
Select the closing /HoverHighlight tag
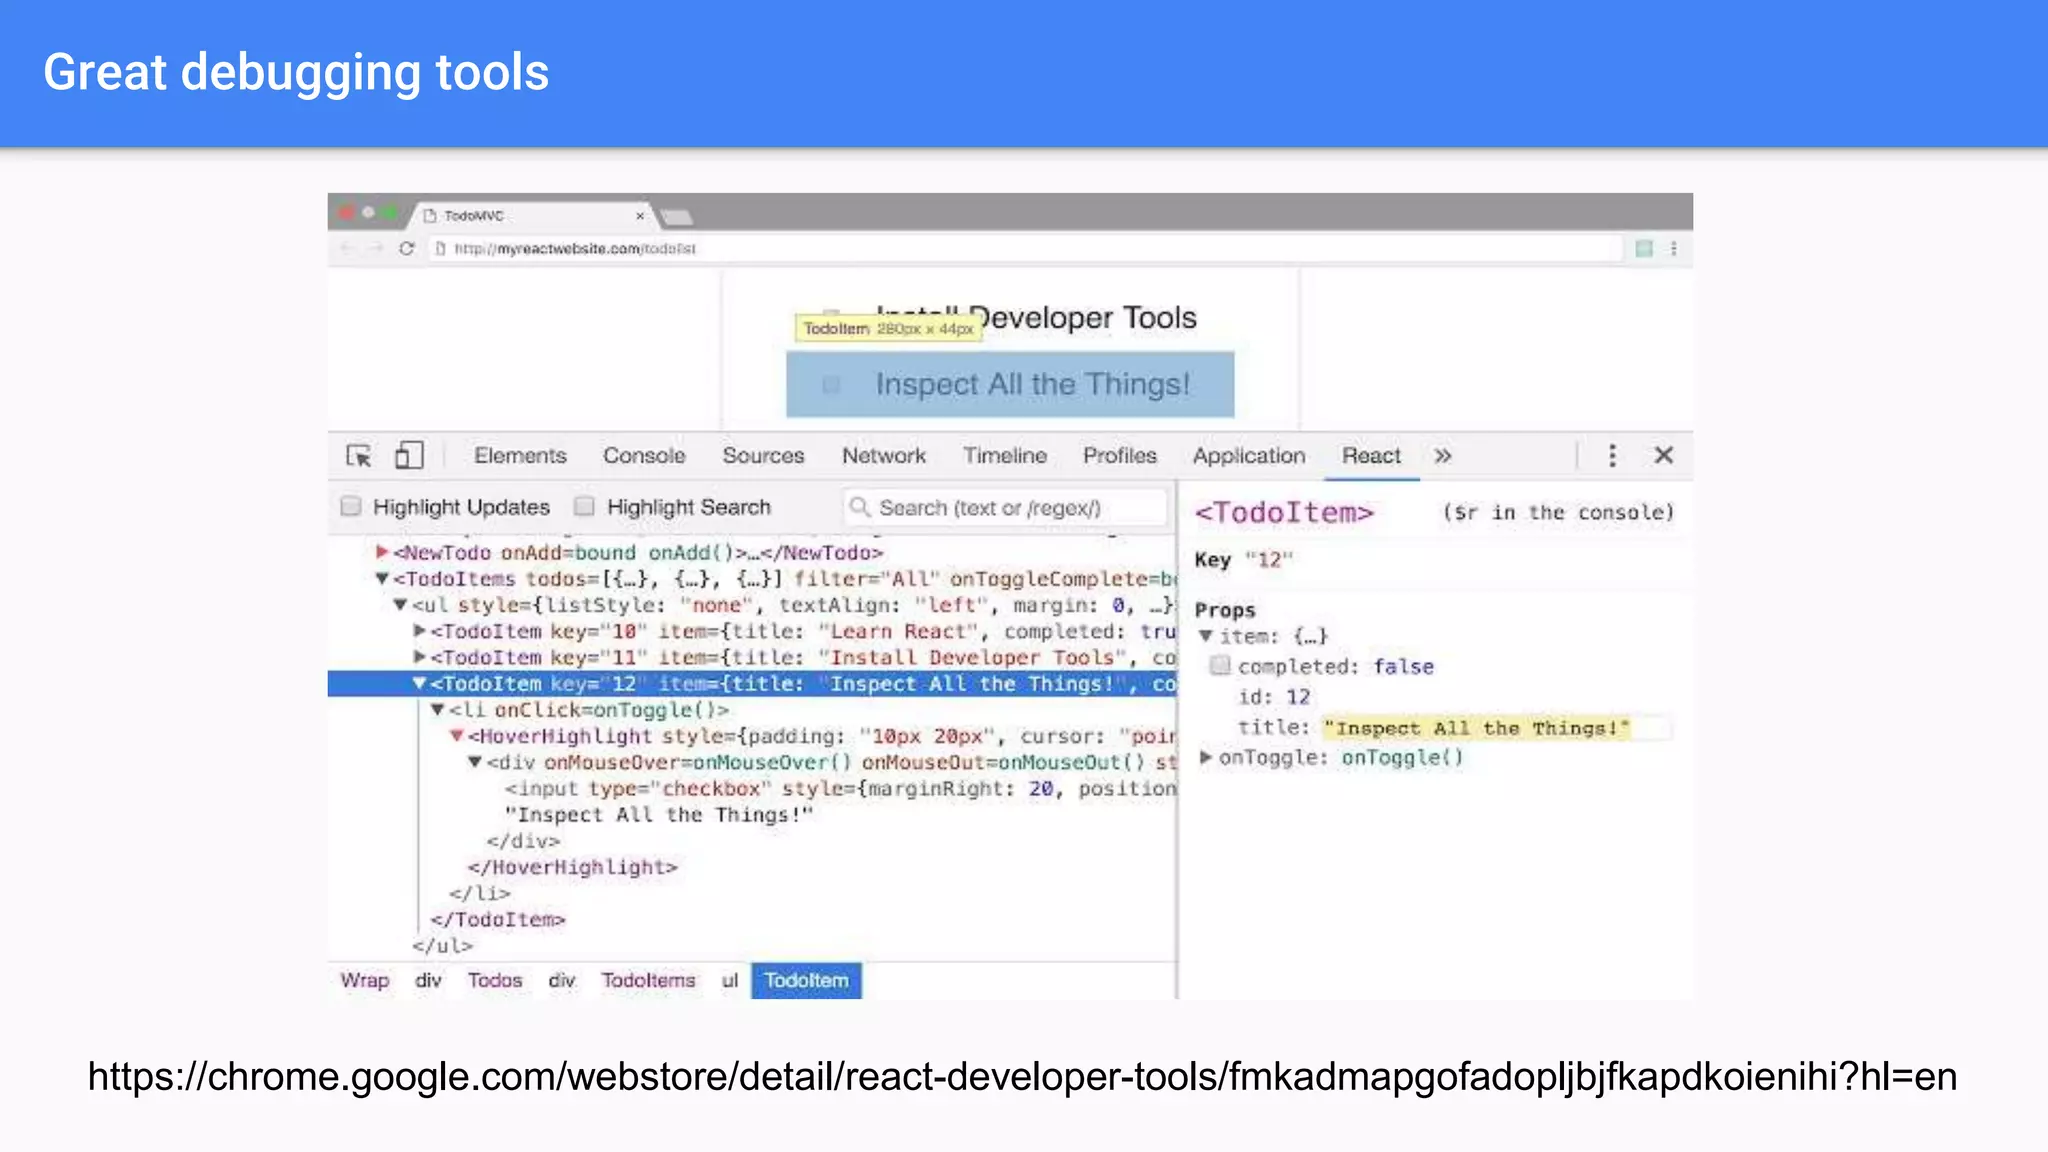pyautogui.click(x=572, y=867)
